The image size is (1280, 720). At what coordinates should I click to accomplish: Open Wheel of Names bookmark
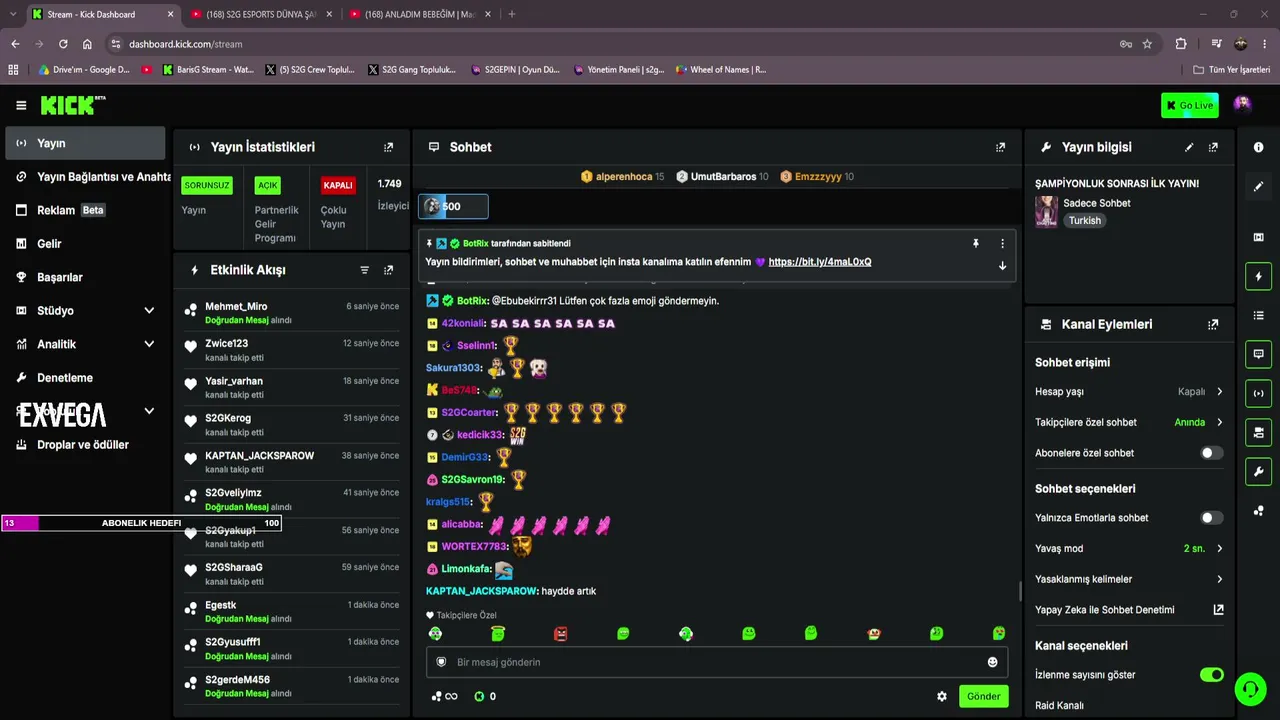tap(721, 70)
